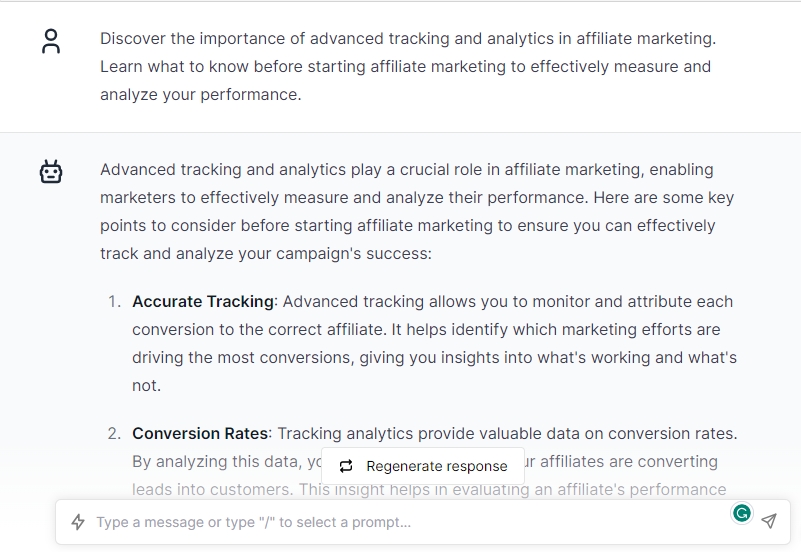The width and height of the screenshot is (801, 552).
Task: Click the lone word "not." ending item one
Action: (x=146, y=385)
